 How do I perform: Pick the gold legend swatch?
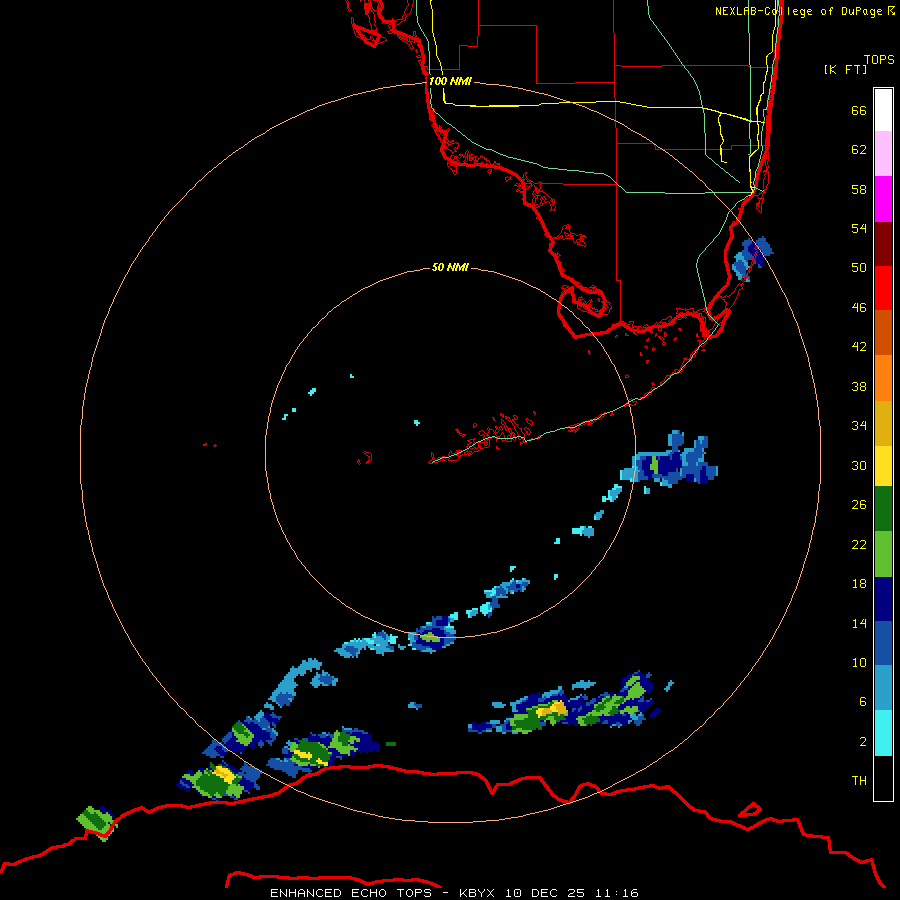point(883,424)
